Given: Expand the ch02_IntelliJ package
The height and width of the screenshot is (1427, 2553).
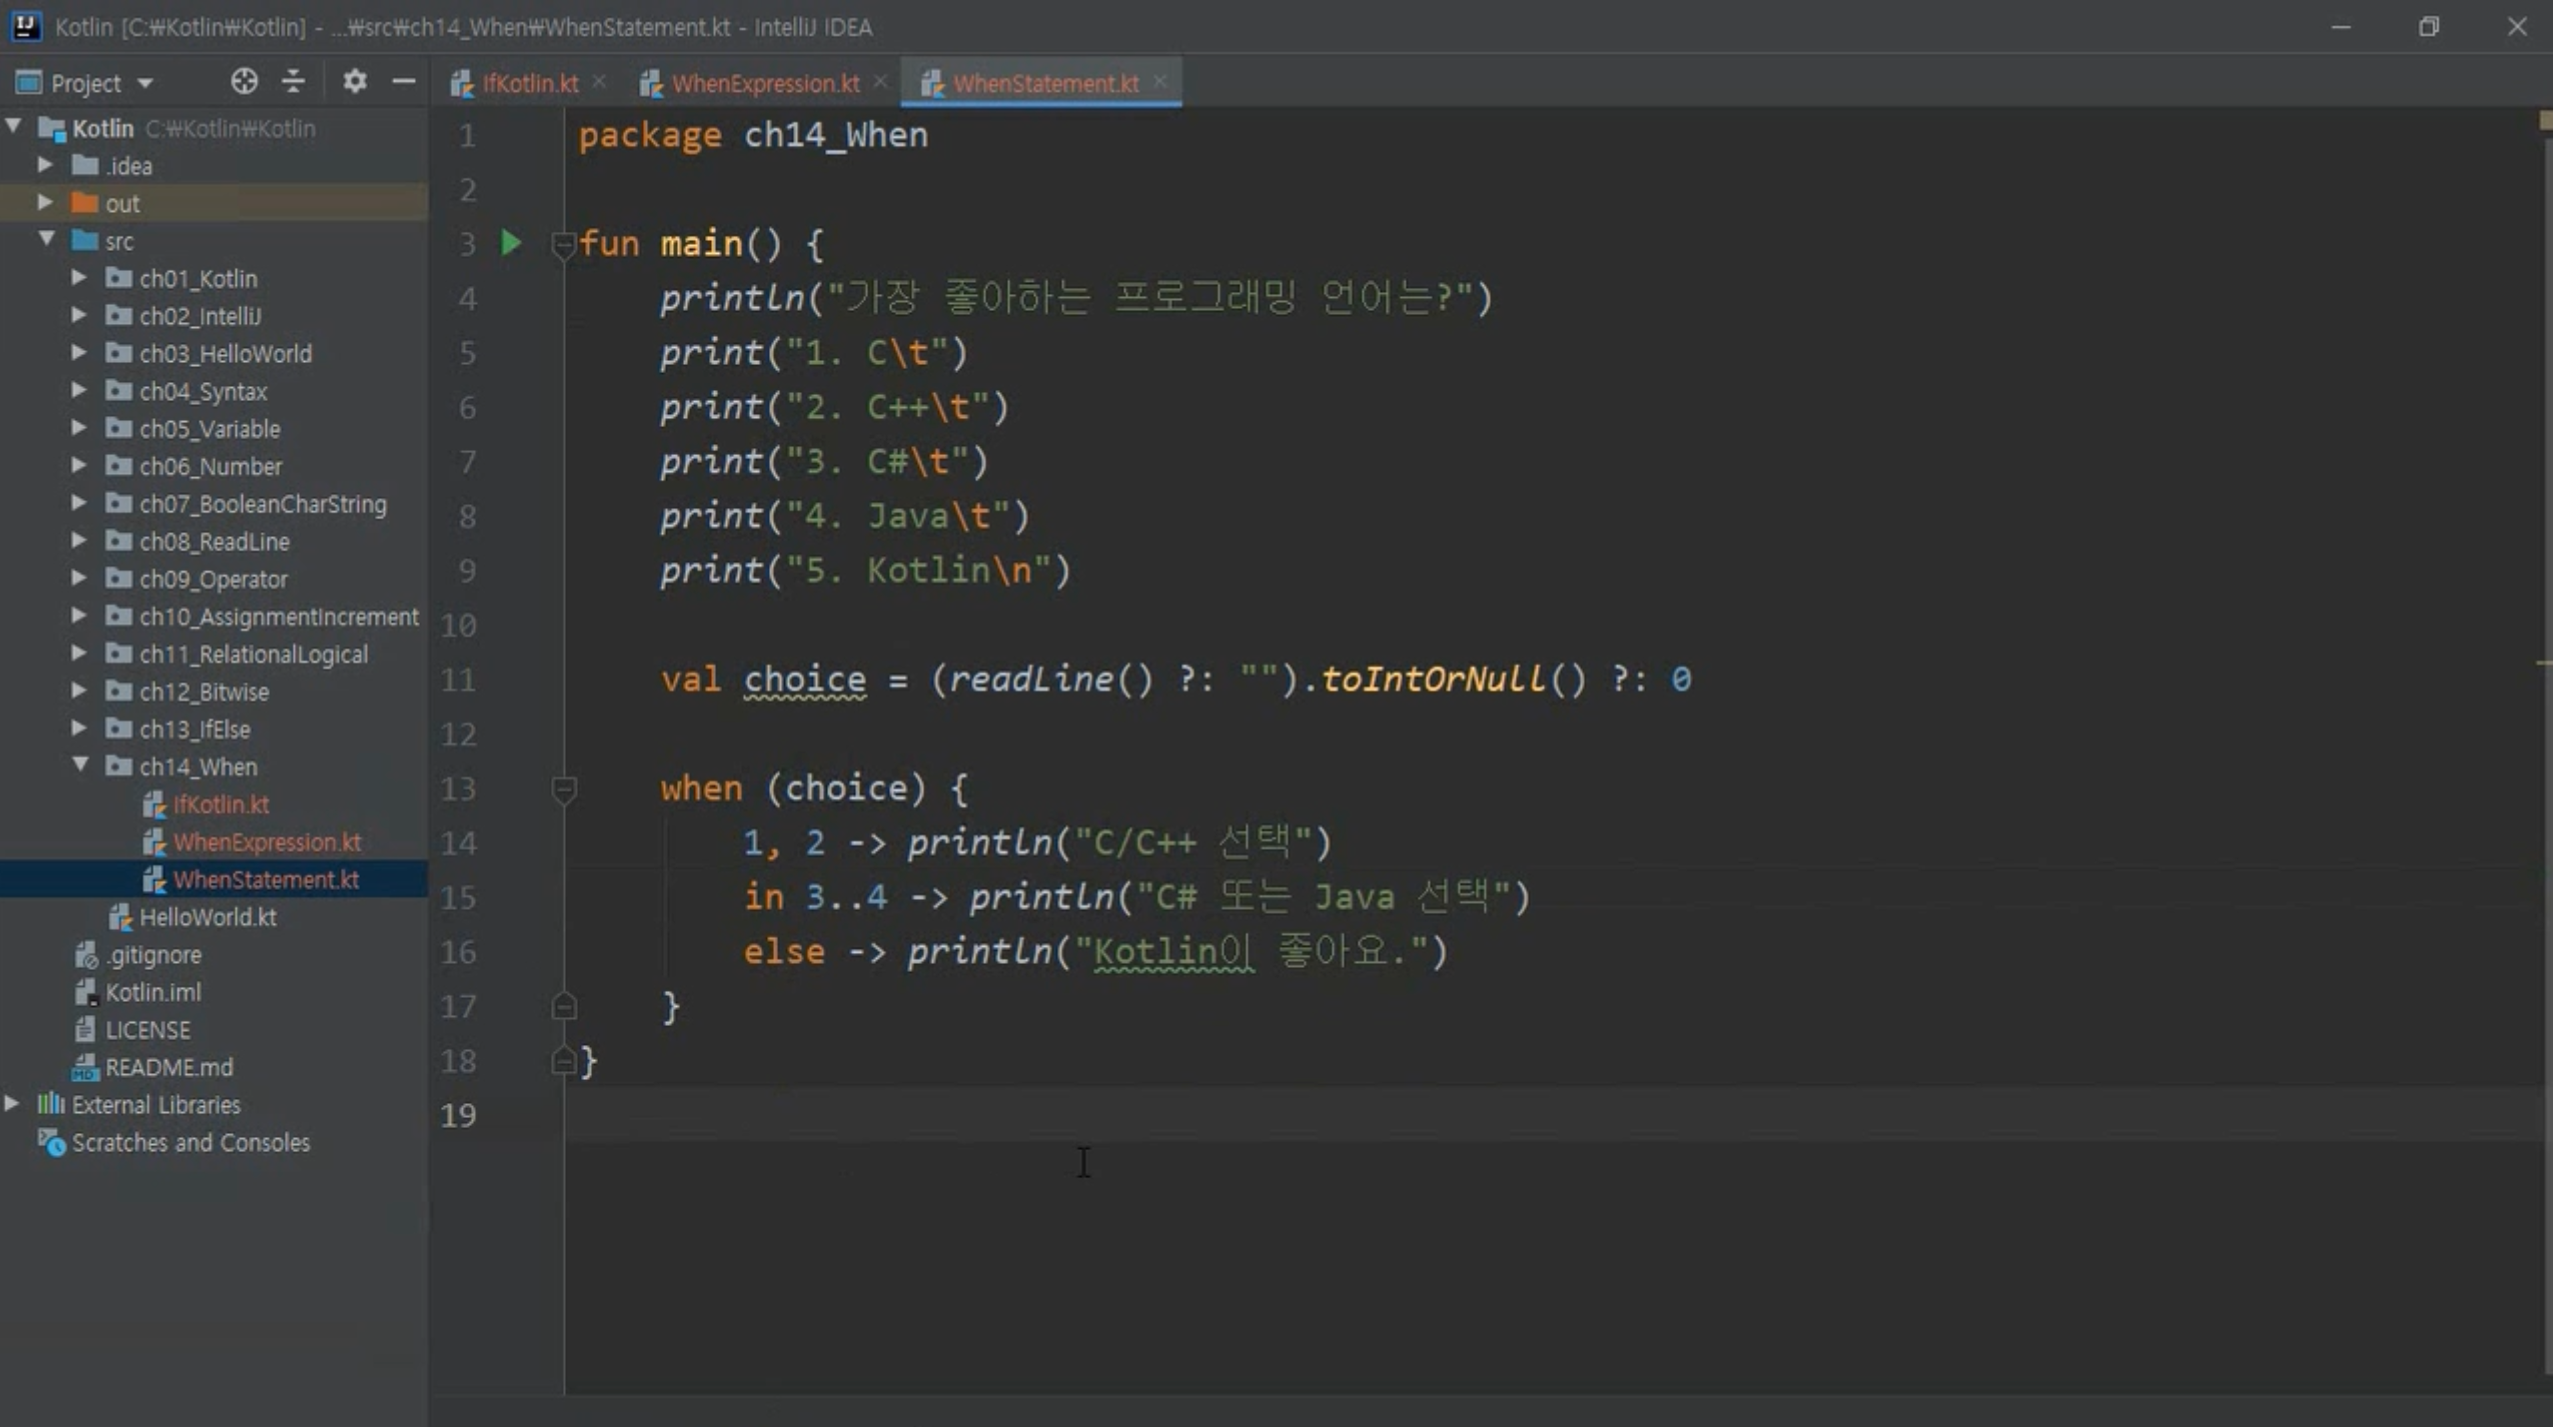Looking at the screenshot, I should (79, 315).
